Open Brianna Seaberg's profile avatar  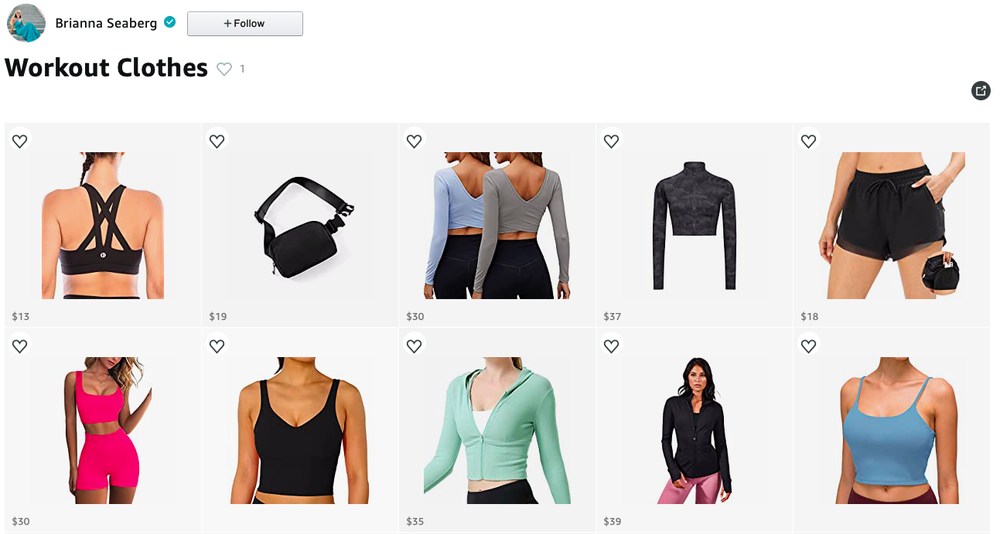click(x=26, y=23)
